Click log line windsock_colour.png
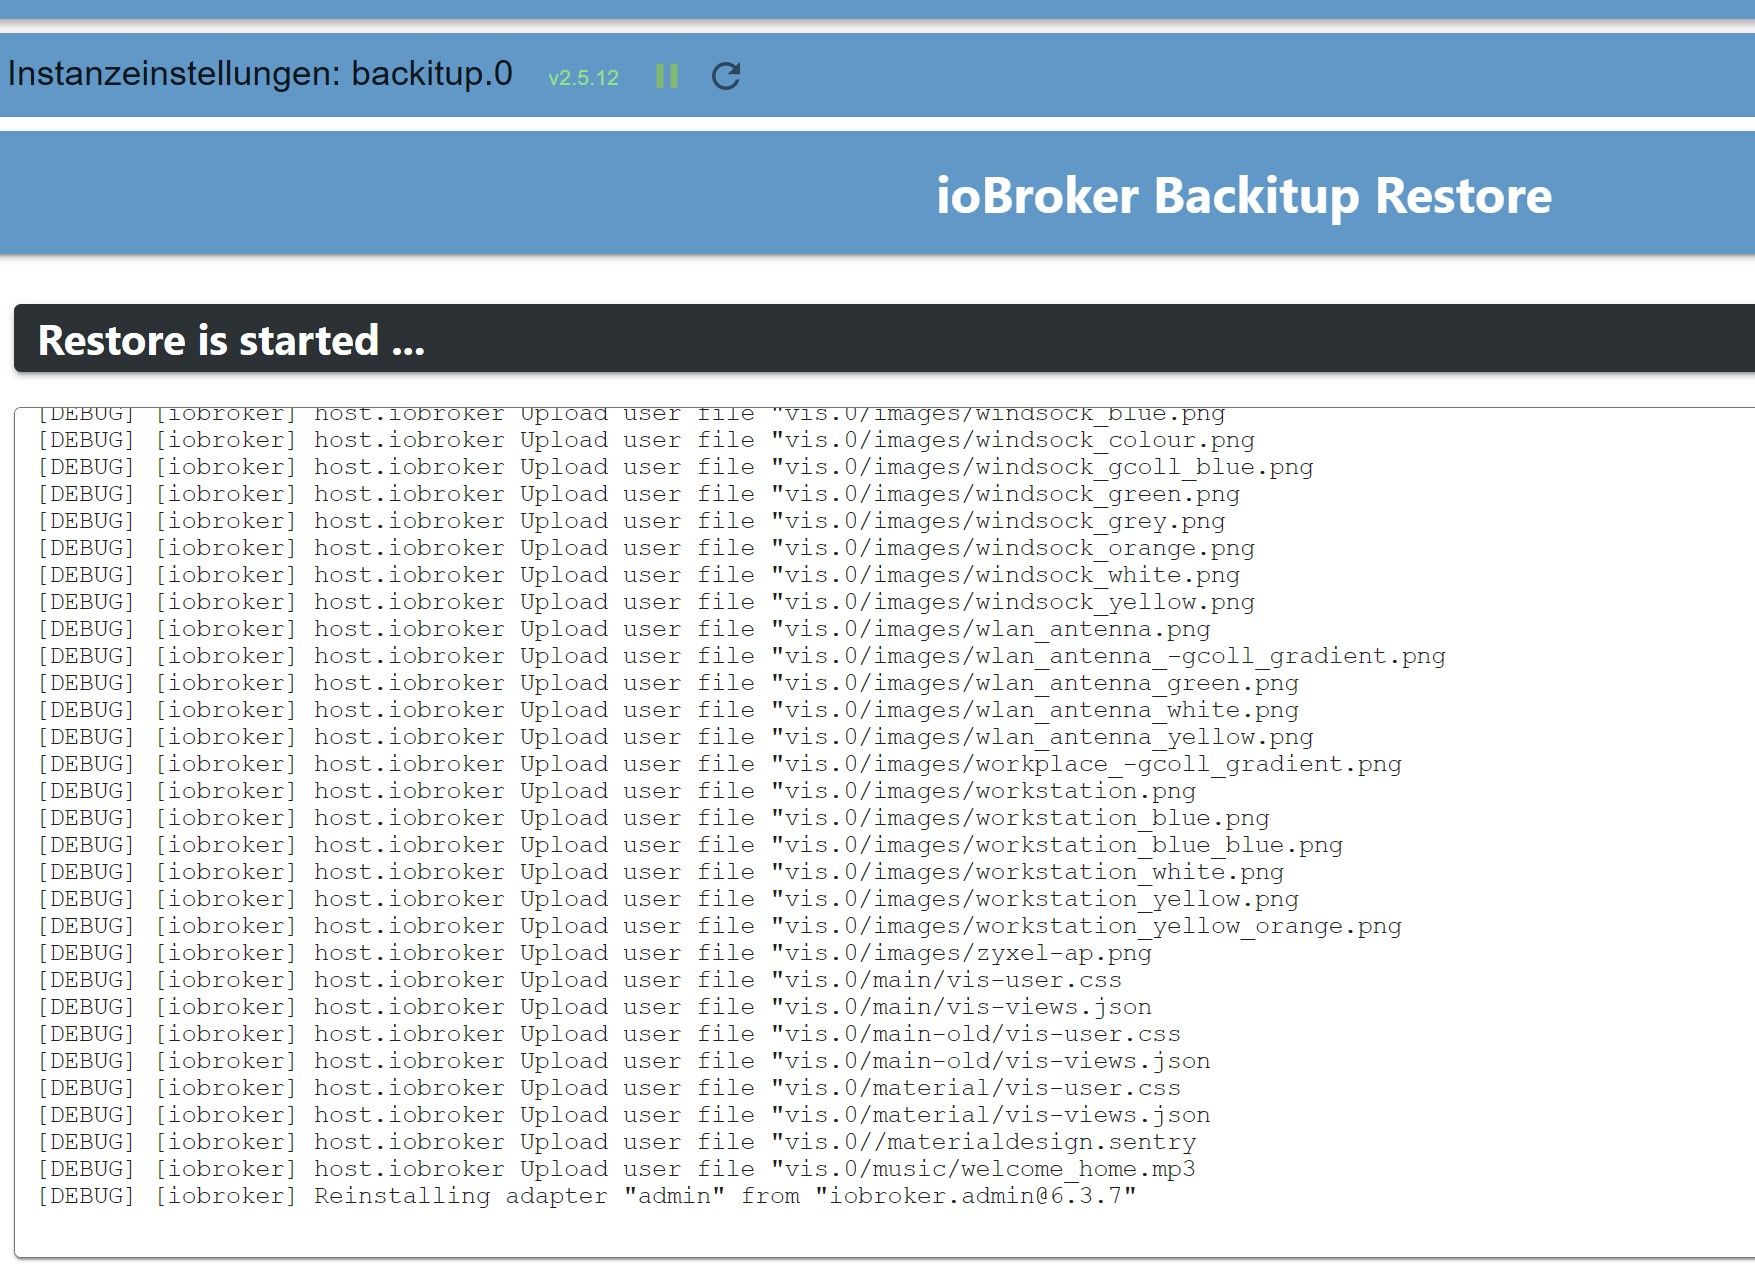 (646, 440)
